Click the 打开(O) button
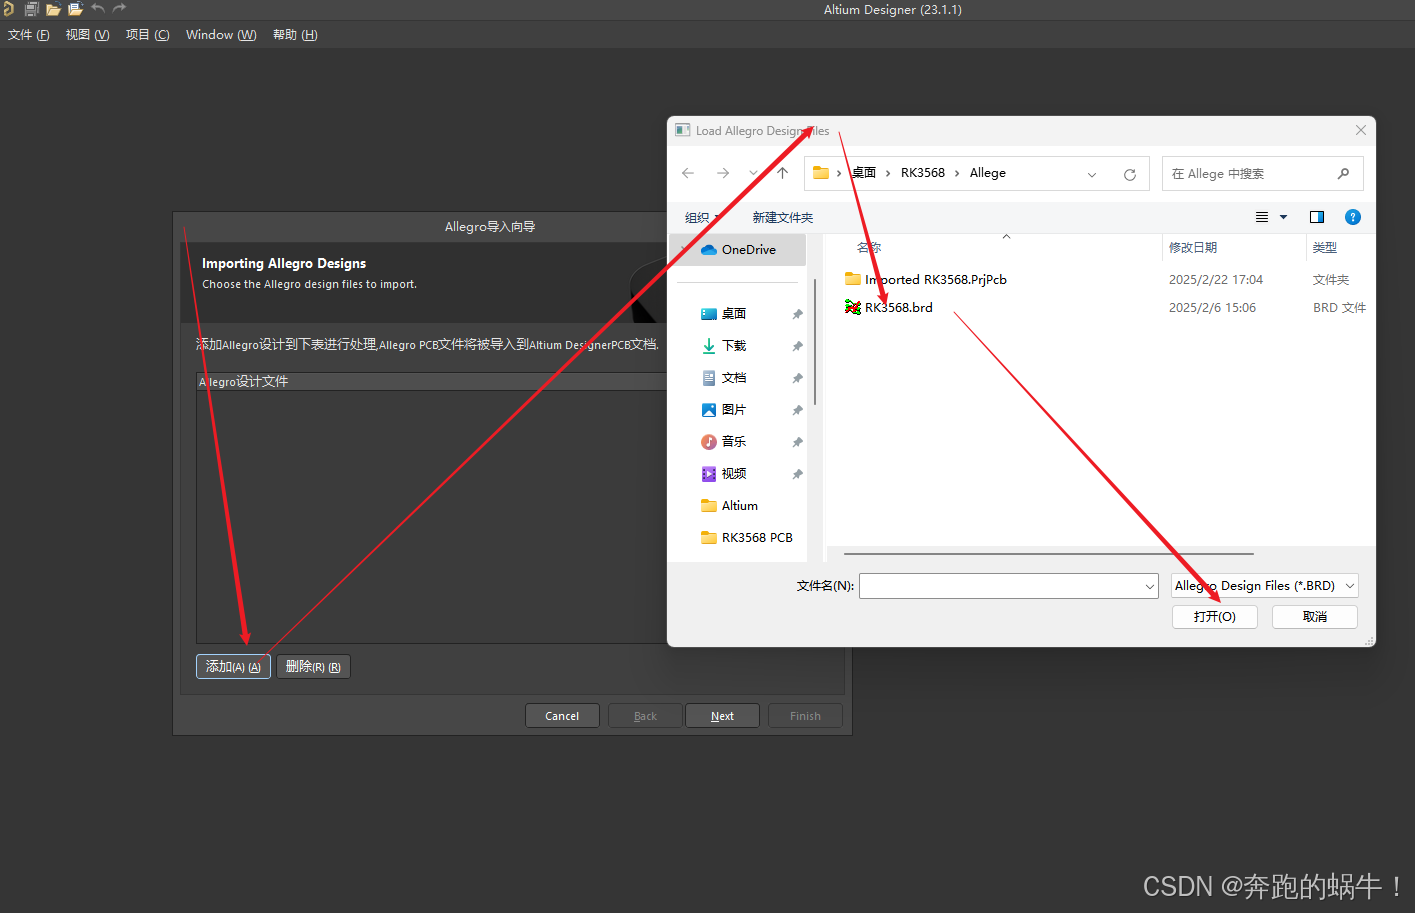The image size is (1415, 913). (1215, 617)
